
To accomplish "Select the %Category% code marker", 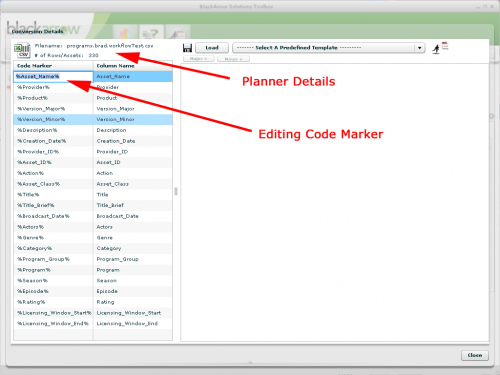I will (53, 248).
